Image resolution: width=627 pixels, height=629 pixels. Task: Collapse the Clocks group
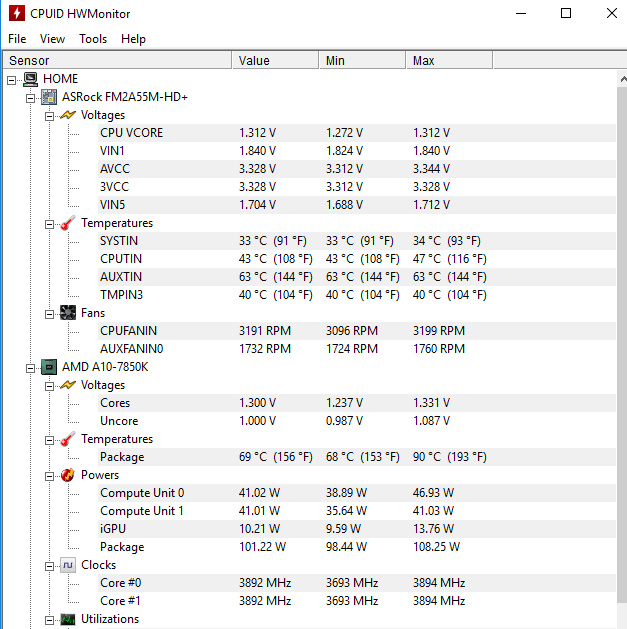[49, 566]
